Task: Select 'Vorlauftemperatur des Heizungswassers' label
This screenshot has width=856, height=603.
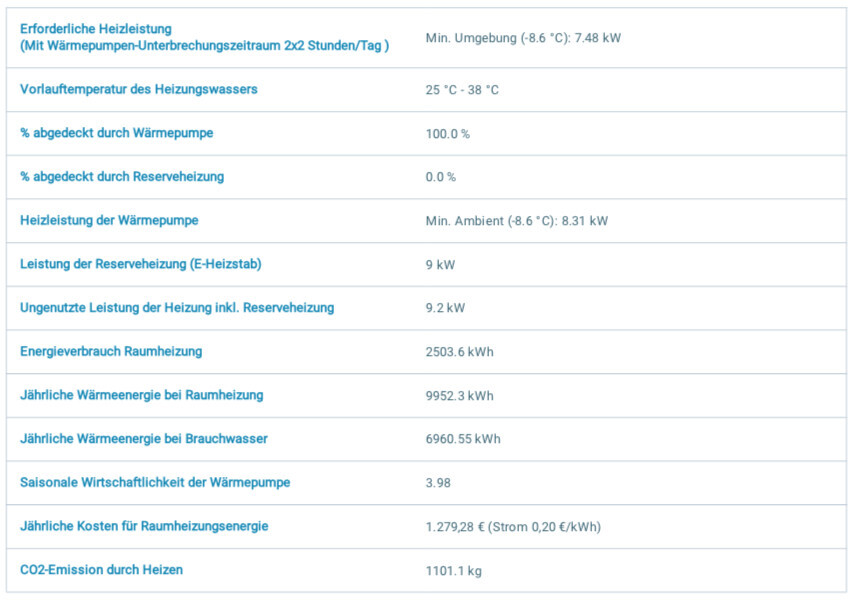Action: coord(138,89)
